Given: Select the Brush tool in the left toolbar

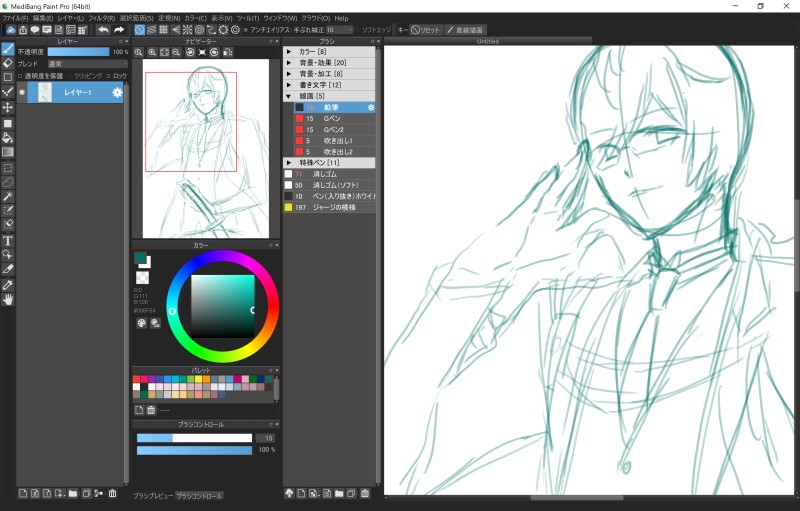Looking at the screenshot, I should coord(8,49).
